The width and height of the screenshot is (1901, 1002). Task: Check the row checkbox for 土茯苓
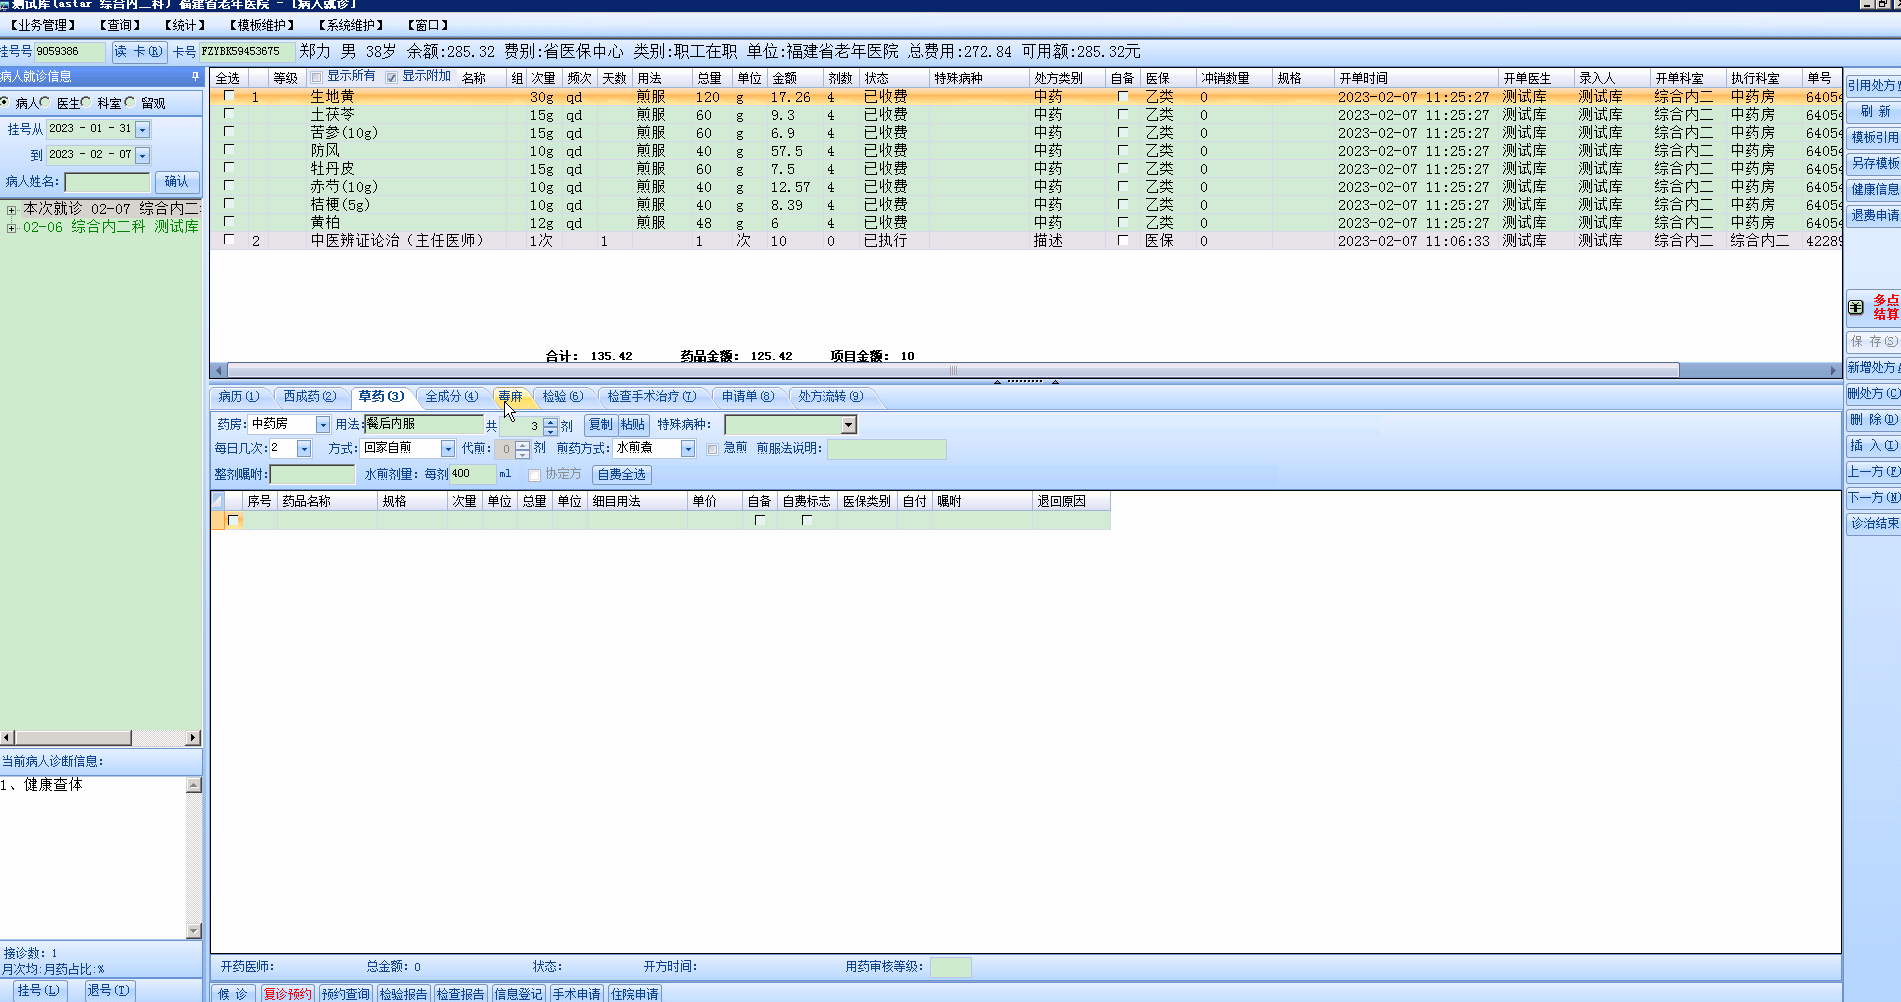point(229,114)
